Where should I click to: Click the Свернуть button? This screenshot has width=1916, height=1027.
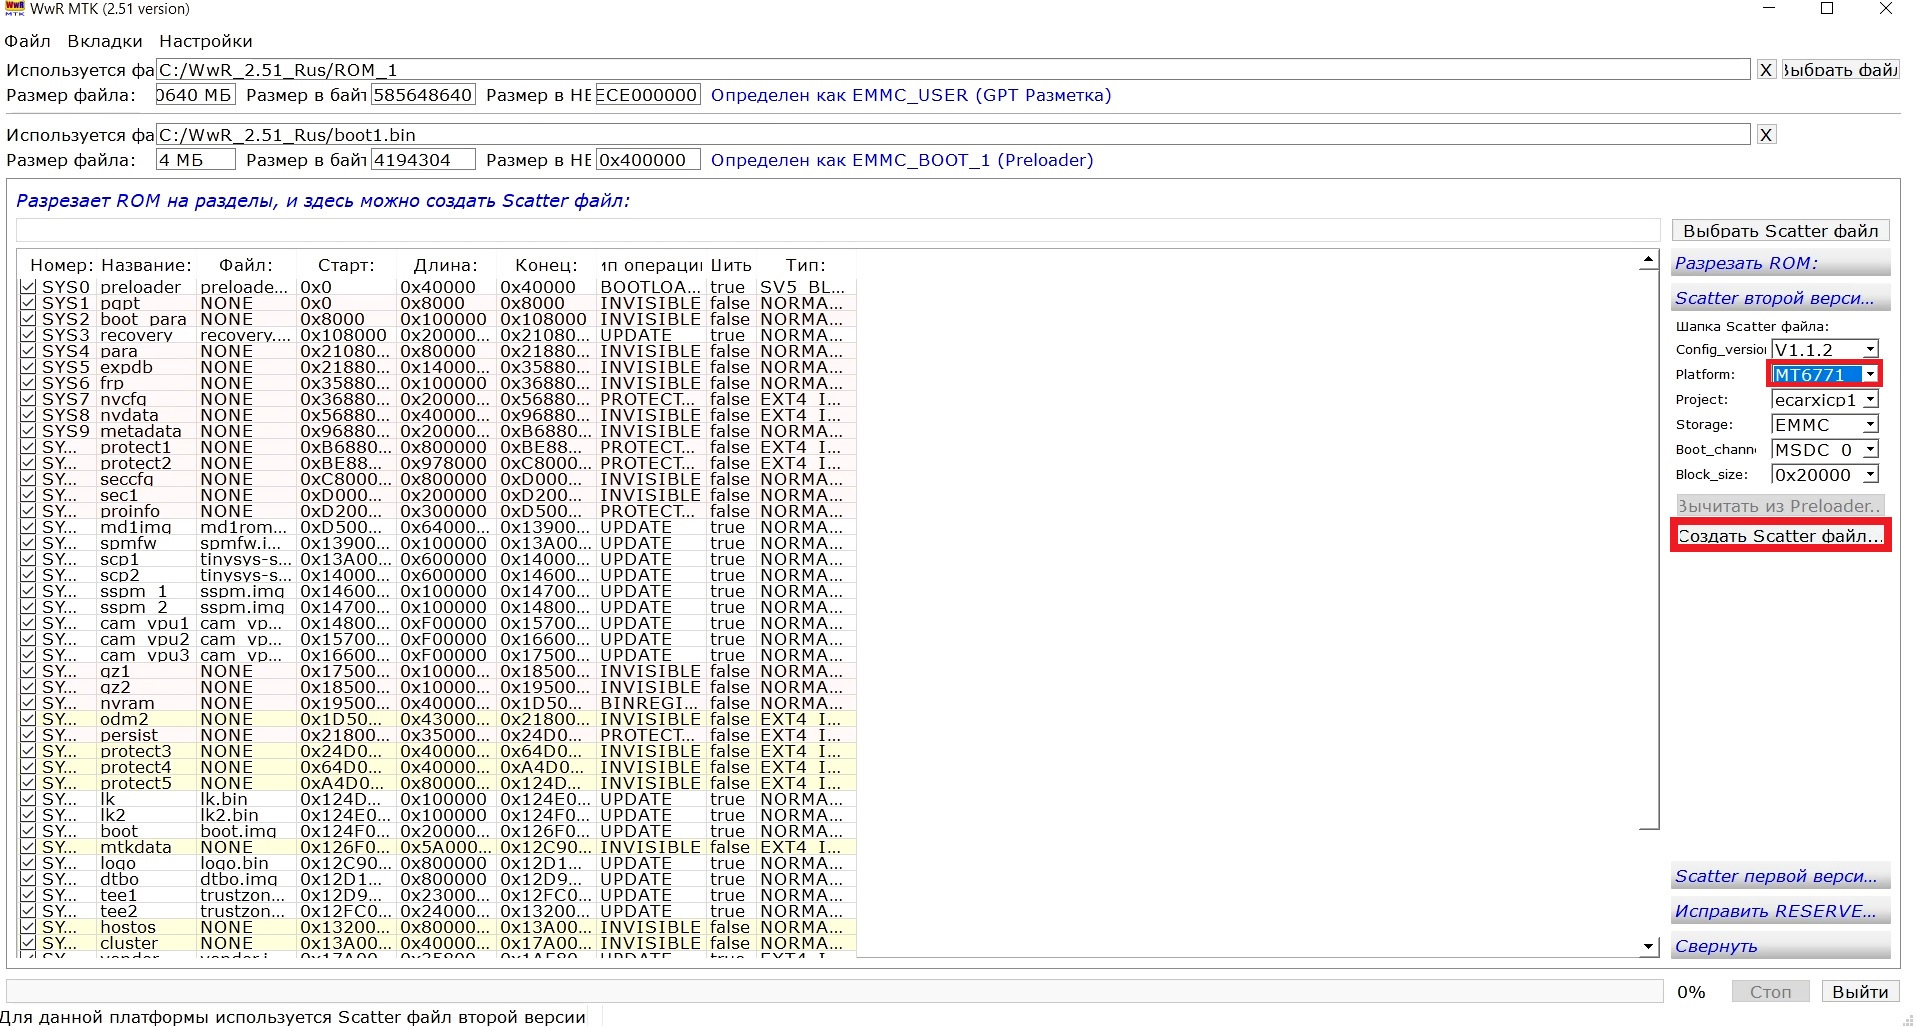pos(1780,946)
